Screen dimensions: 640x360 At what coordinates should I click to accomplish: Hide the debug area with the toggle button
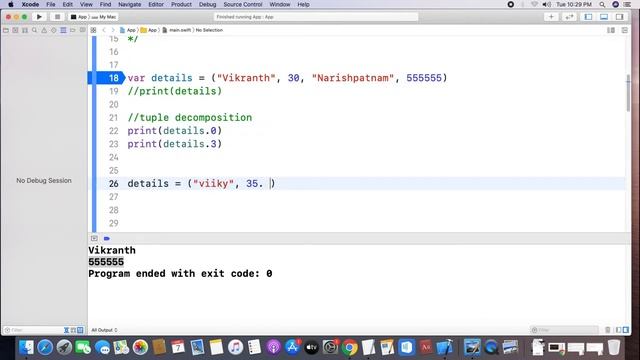tap(94, 238)
